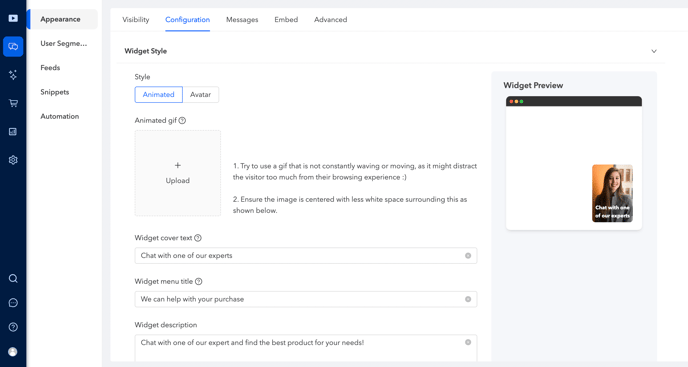Viewport: 688px width, 367px height.
Task: Upload an animated gif file
Action: 178,173
